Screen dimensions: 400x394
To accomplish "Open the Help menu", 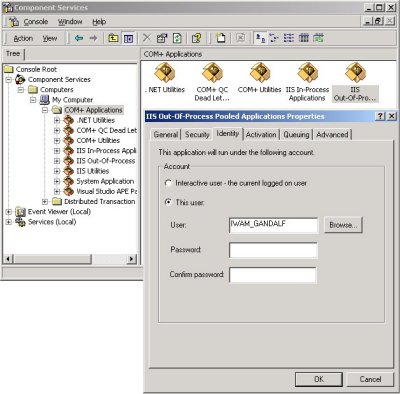I will 99,22.
